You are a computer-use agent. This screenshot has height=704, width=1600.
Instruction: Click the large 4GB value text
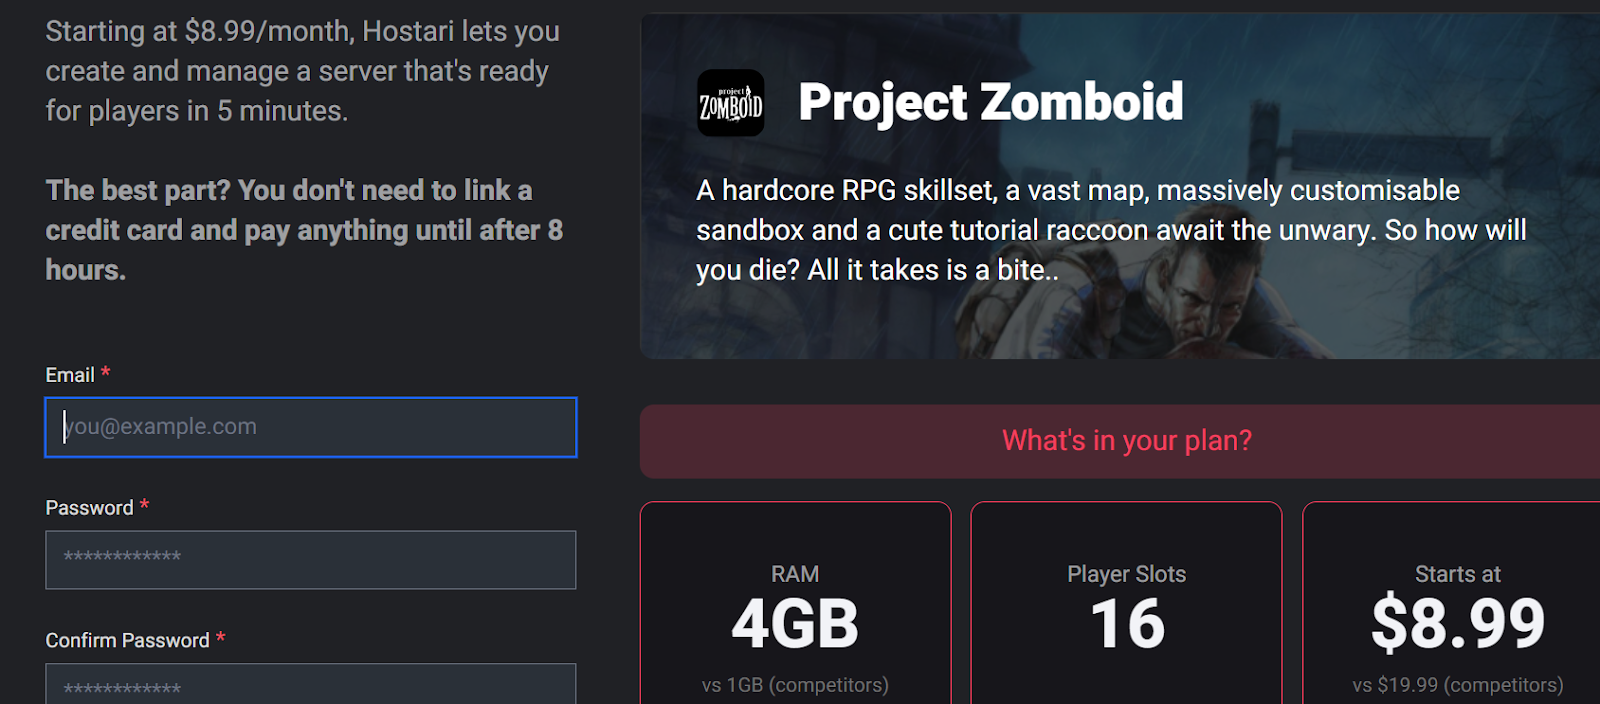click(x=795, y=624)
